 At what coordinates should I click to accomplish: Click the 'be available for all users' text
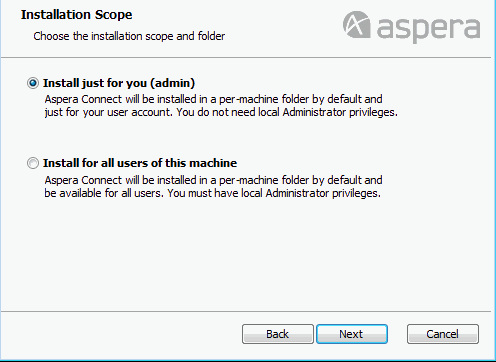click(x=104, y=193)
